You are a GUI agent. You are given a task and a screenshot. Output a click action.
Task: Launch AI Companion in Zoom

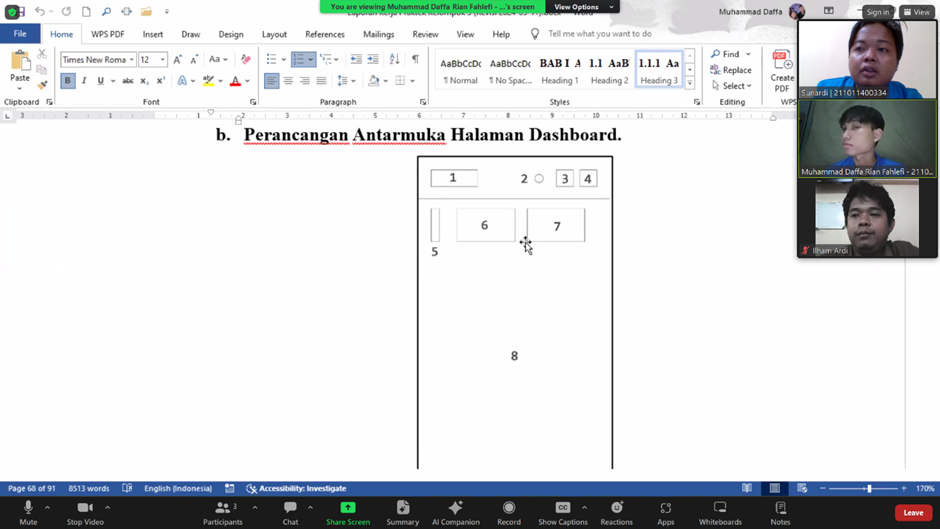coord(456,513)
